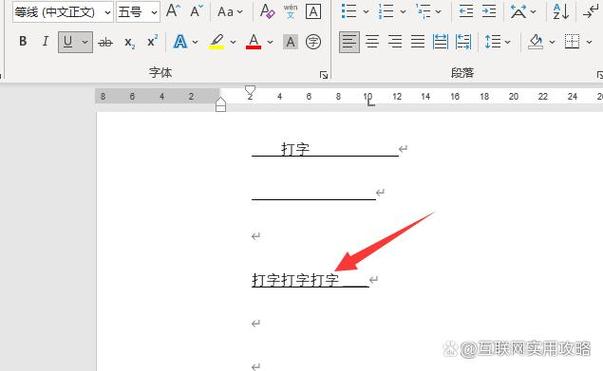The width and height of the screenshot is (603, 371).
Task: Clear all formatting icon
Action: pyautogui.click(x=267, y=11)
